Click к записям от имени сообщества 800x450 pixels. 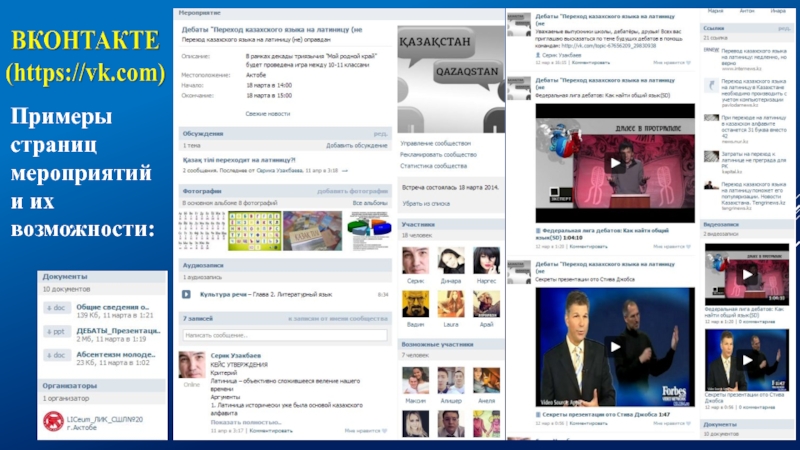[338, 318]
